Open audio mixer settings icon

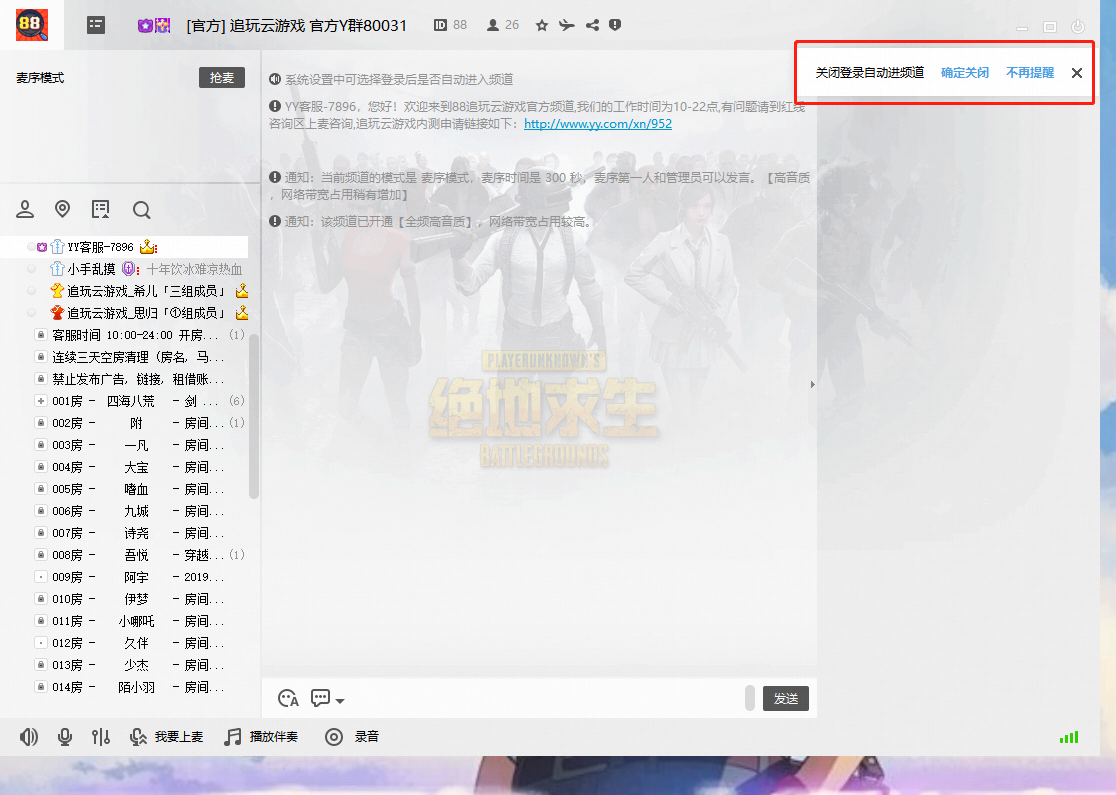[101, 737]
